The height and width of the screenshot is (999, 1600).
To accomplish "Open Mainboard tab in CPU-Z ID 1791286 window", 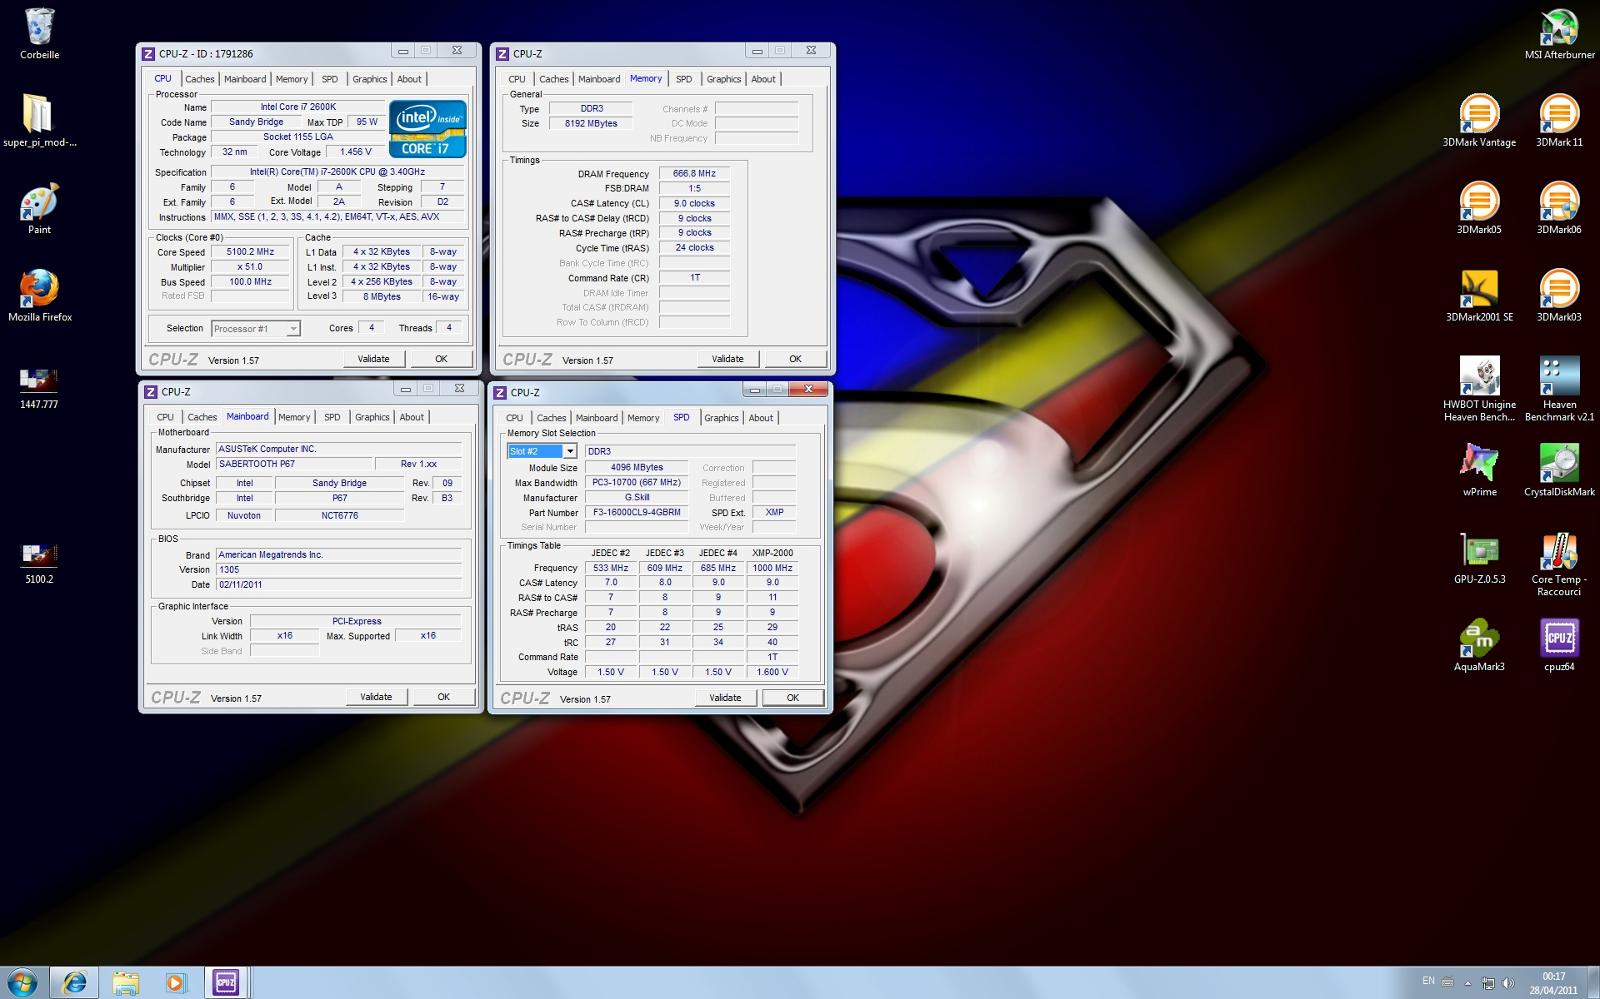I will [245, 79].
